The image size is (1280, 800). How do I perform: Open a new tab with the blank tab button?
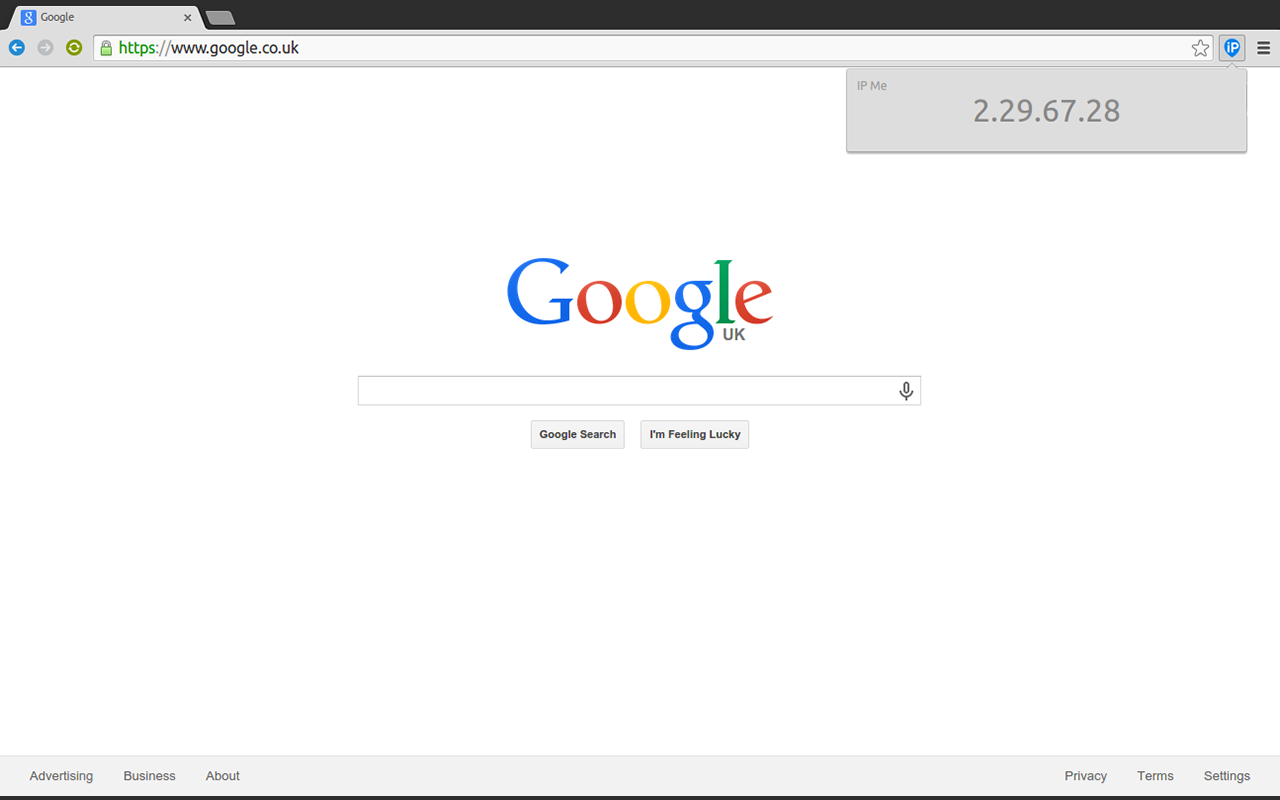point(220,18)
